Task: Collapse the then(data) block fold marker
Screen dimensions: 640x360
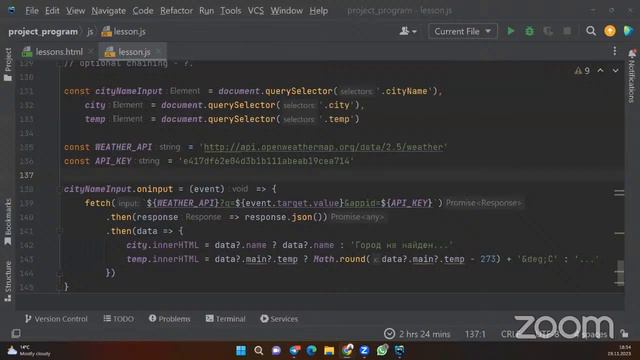Action: [x=60, y=231]
